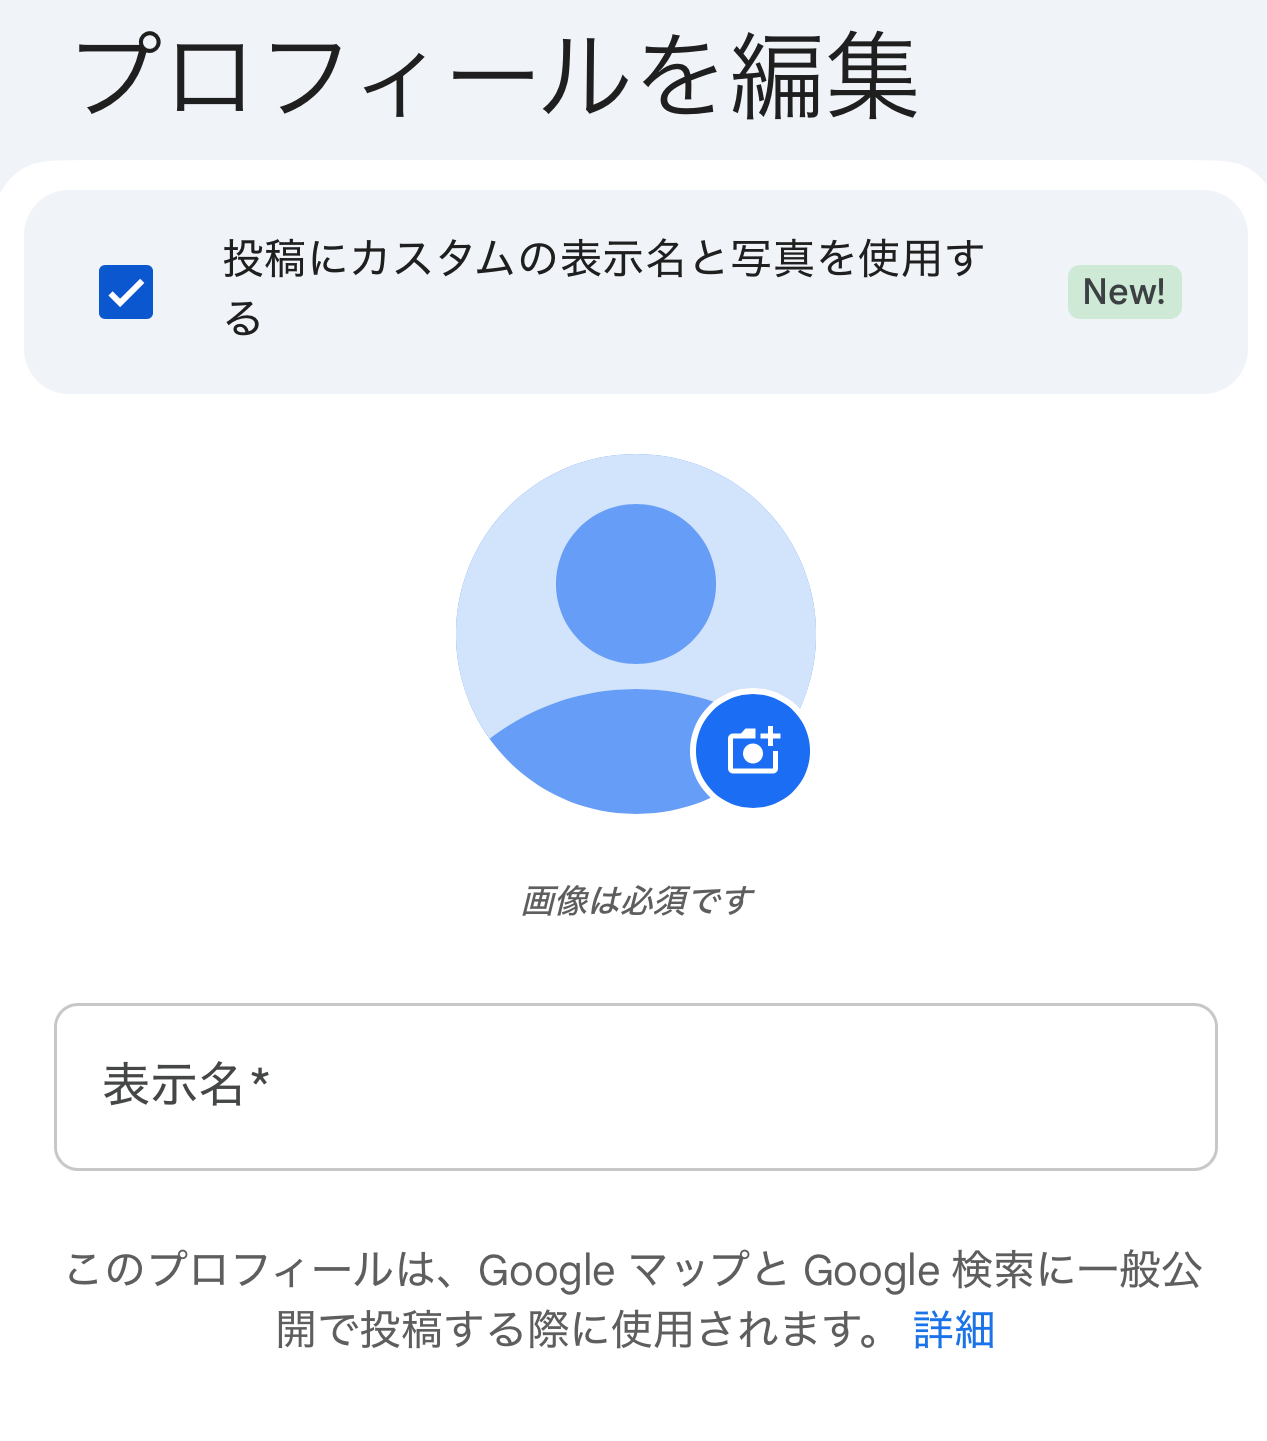
Task: Click the 投稿にカスタムの表示名と写真を使用する label
Action: tap(603, 260)
